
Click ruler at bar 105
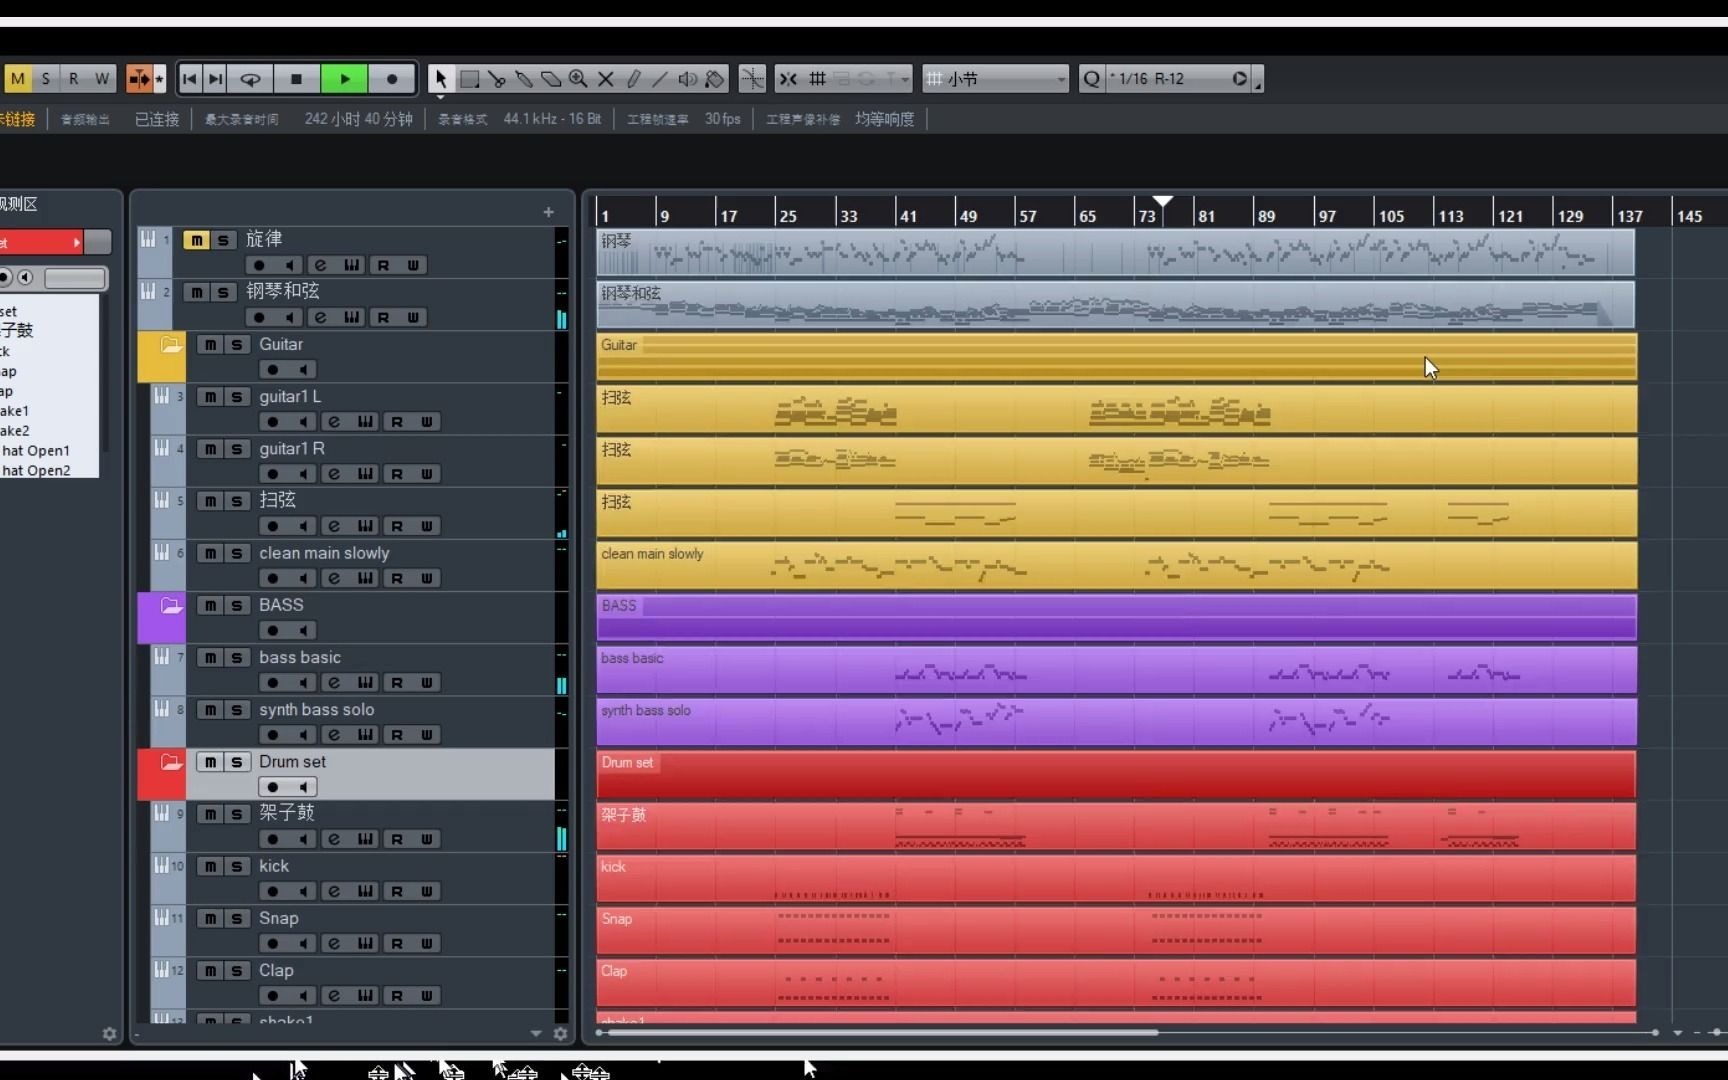pyautogui.click(x=1390, y=215)
